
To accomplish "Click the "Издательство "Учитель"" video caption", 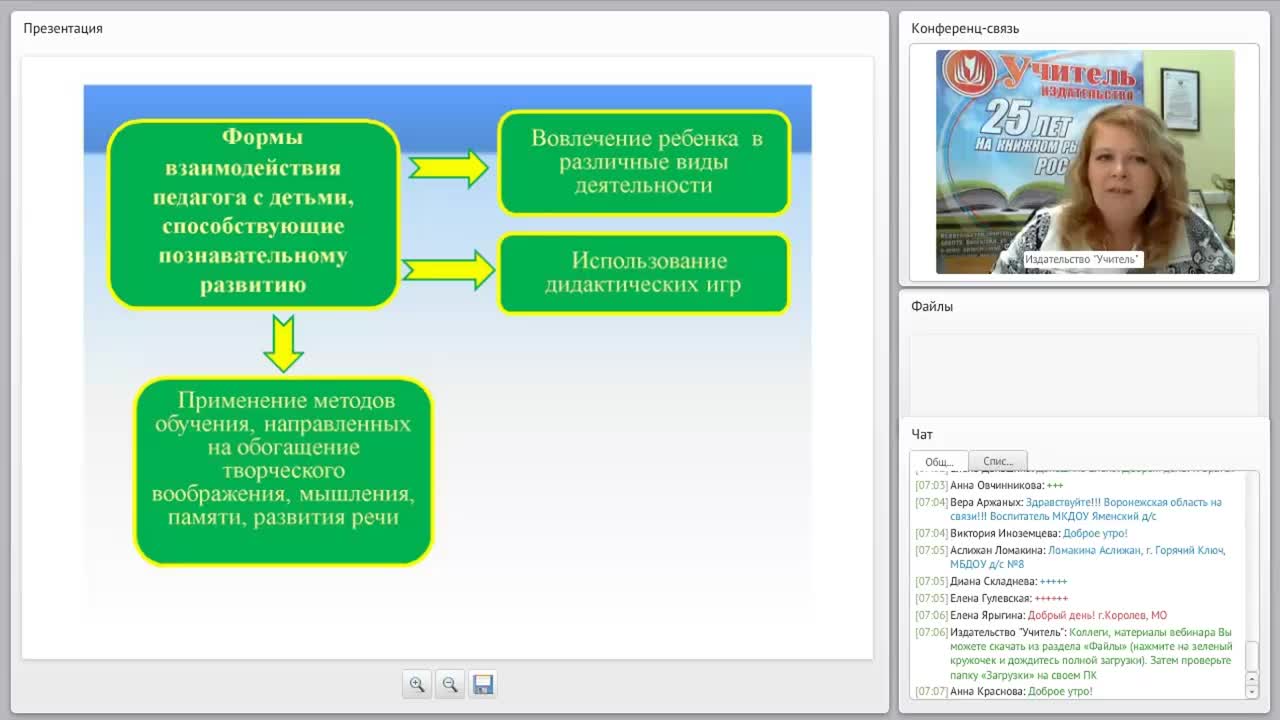I will pos(1082,260).
